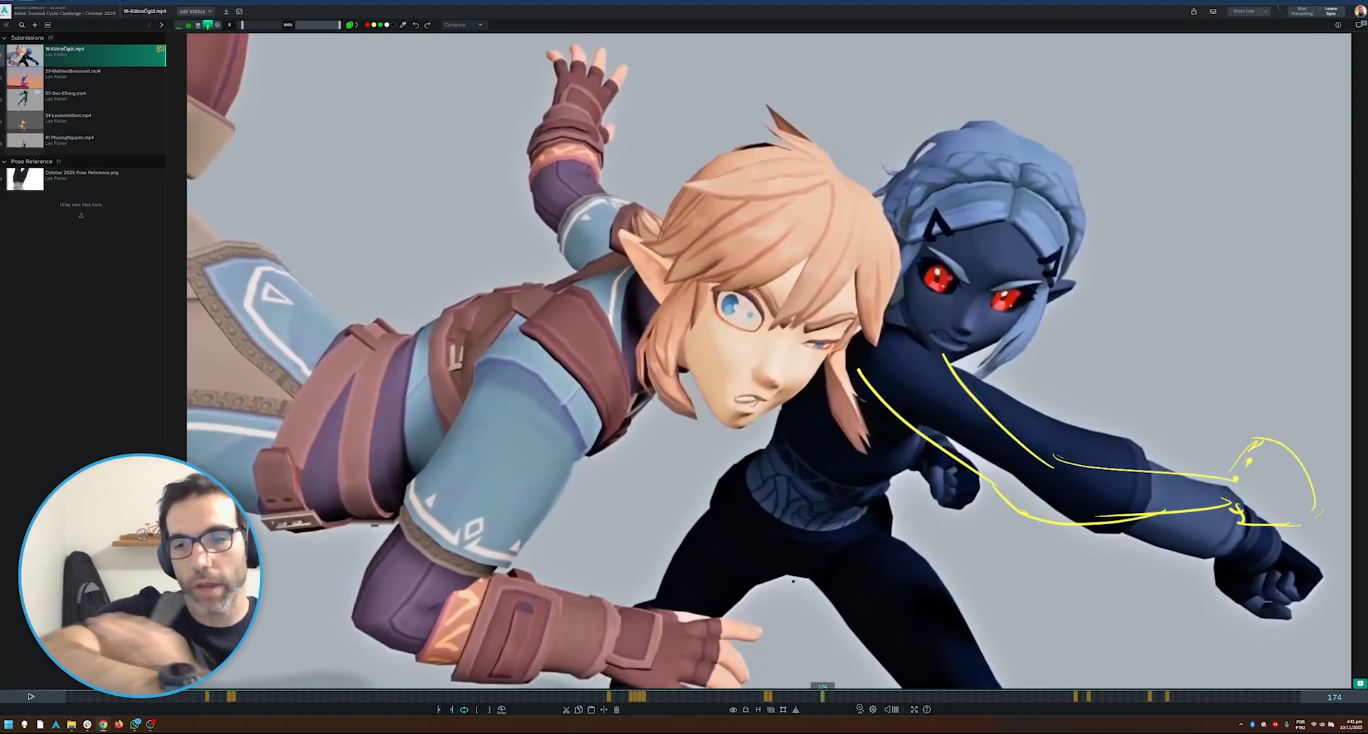1368x734 pixels.
Task: Open the set status dropdown
Action: pyautogui.click(x=196, y=11)
